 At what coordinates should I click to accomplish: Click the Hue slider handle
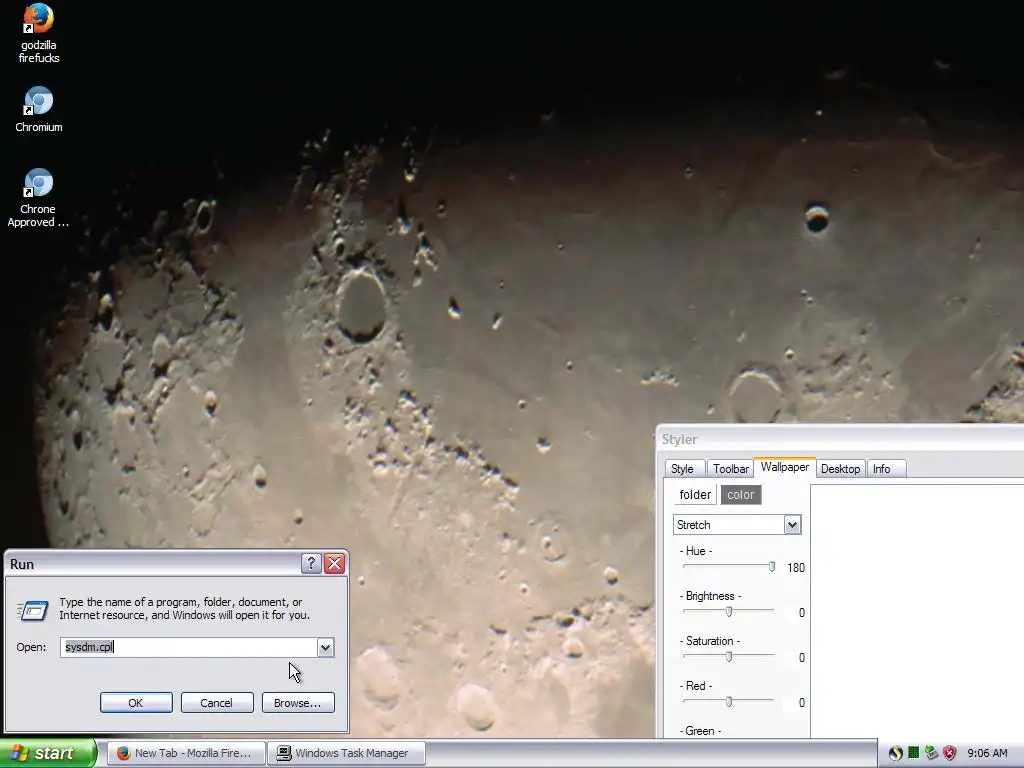772,567
